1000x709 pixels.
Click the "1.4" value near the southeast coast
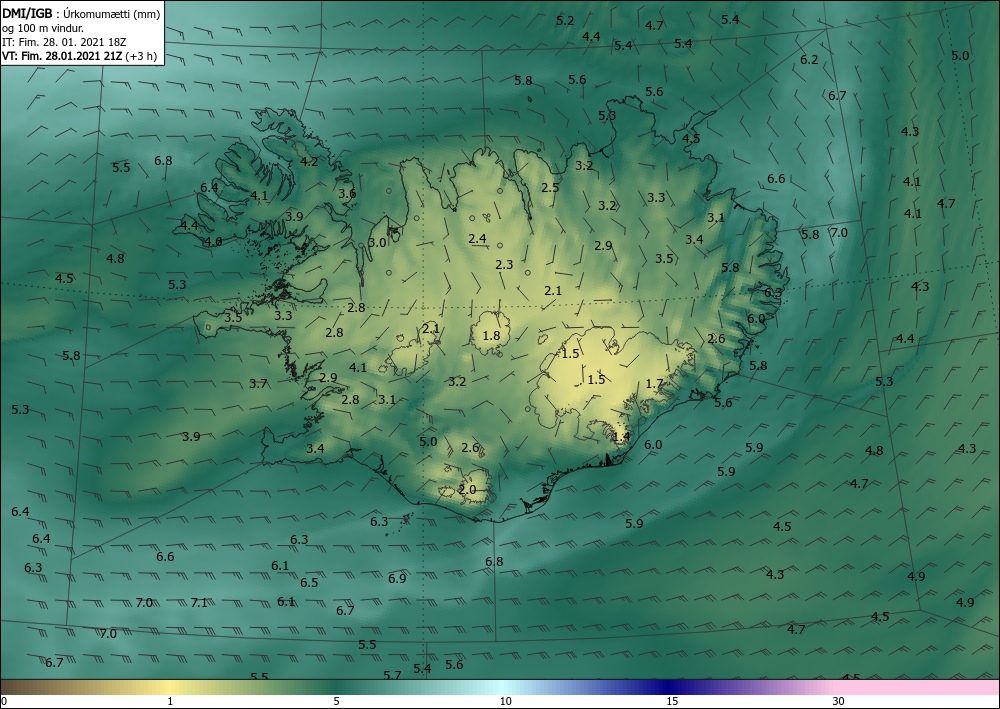click(621, 437)
